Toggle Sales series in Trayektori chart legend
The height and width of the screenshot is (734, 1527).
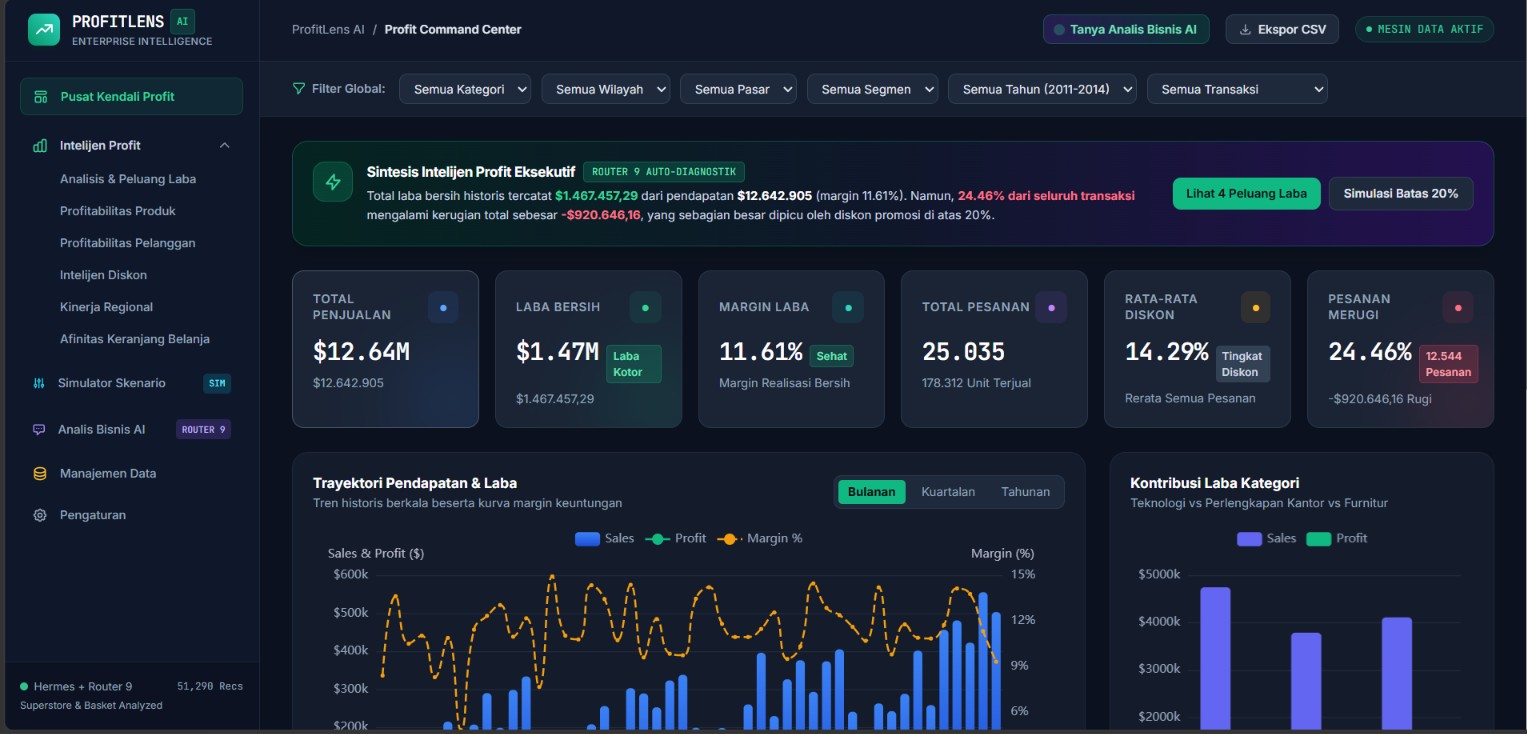click(605, 539)
